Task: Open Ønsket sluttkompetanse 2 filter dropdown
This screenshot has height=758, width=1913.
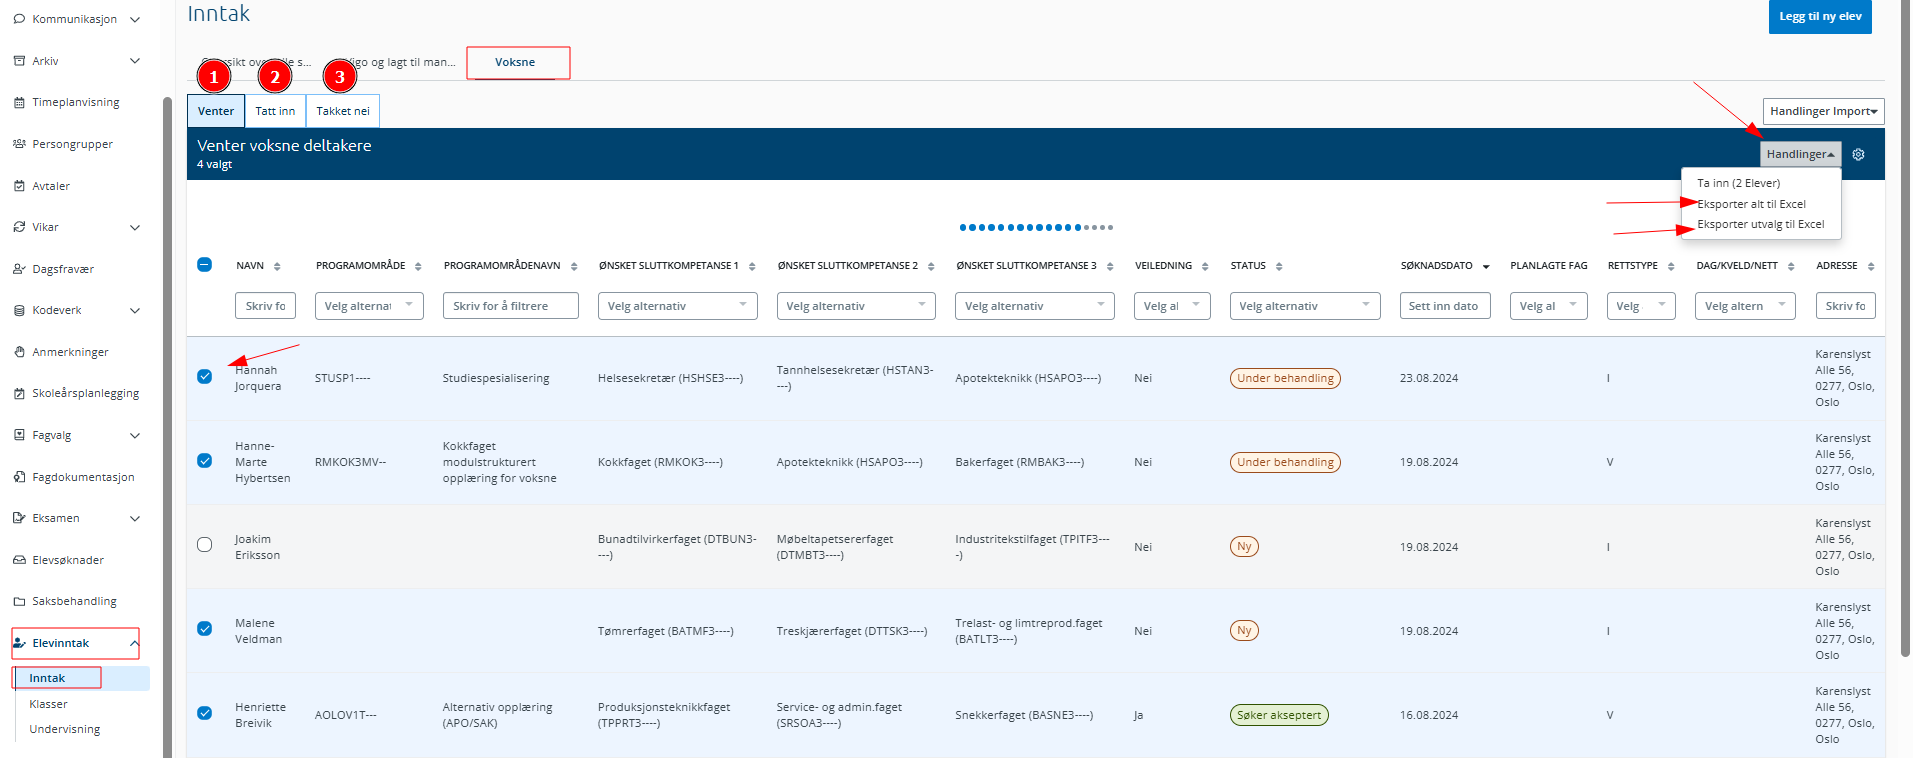Action: point(856,306)
